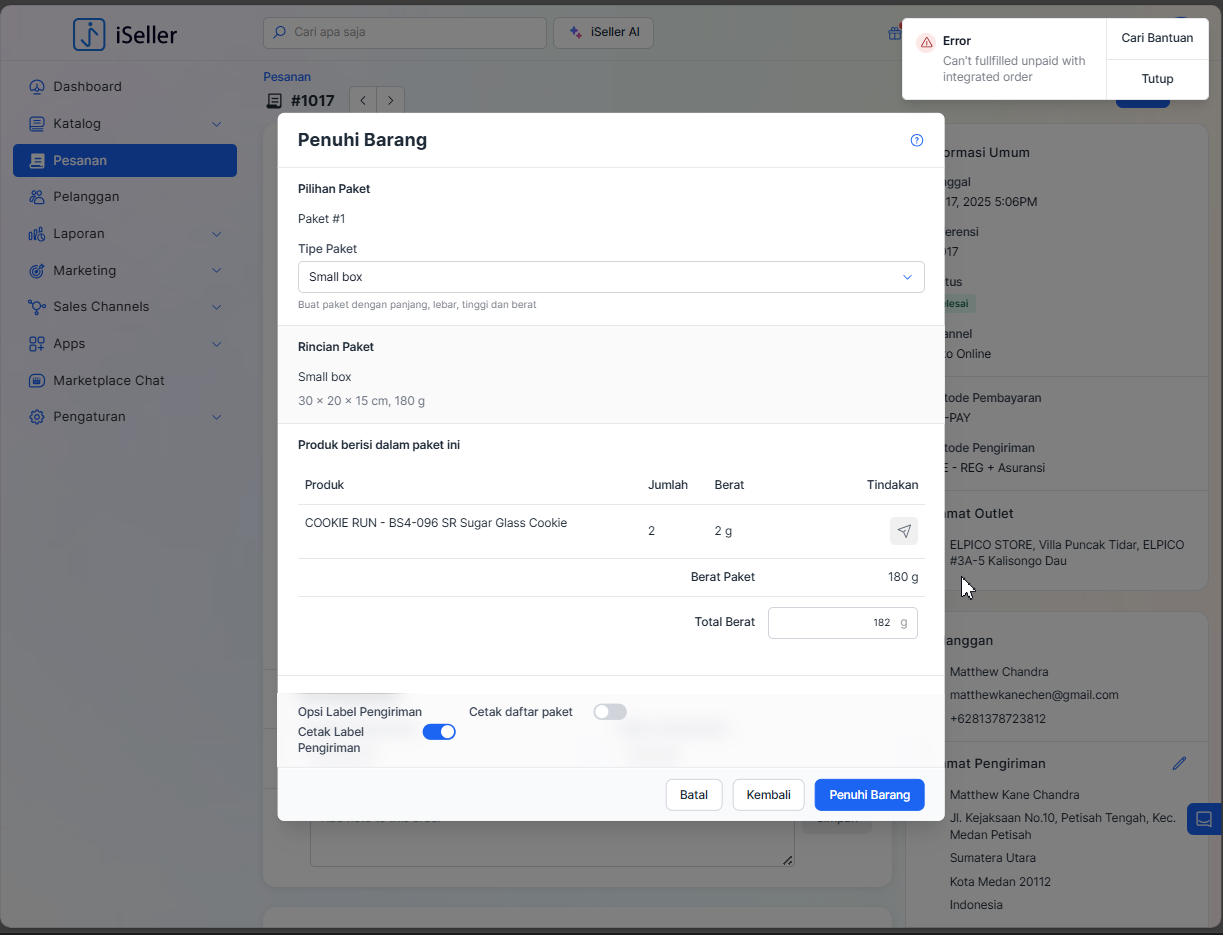Screen dimensions: 1223x935
Task: Click the pencil icon to edit shipping address
Action: pyautogui.click(x=1179, y=763)
